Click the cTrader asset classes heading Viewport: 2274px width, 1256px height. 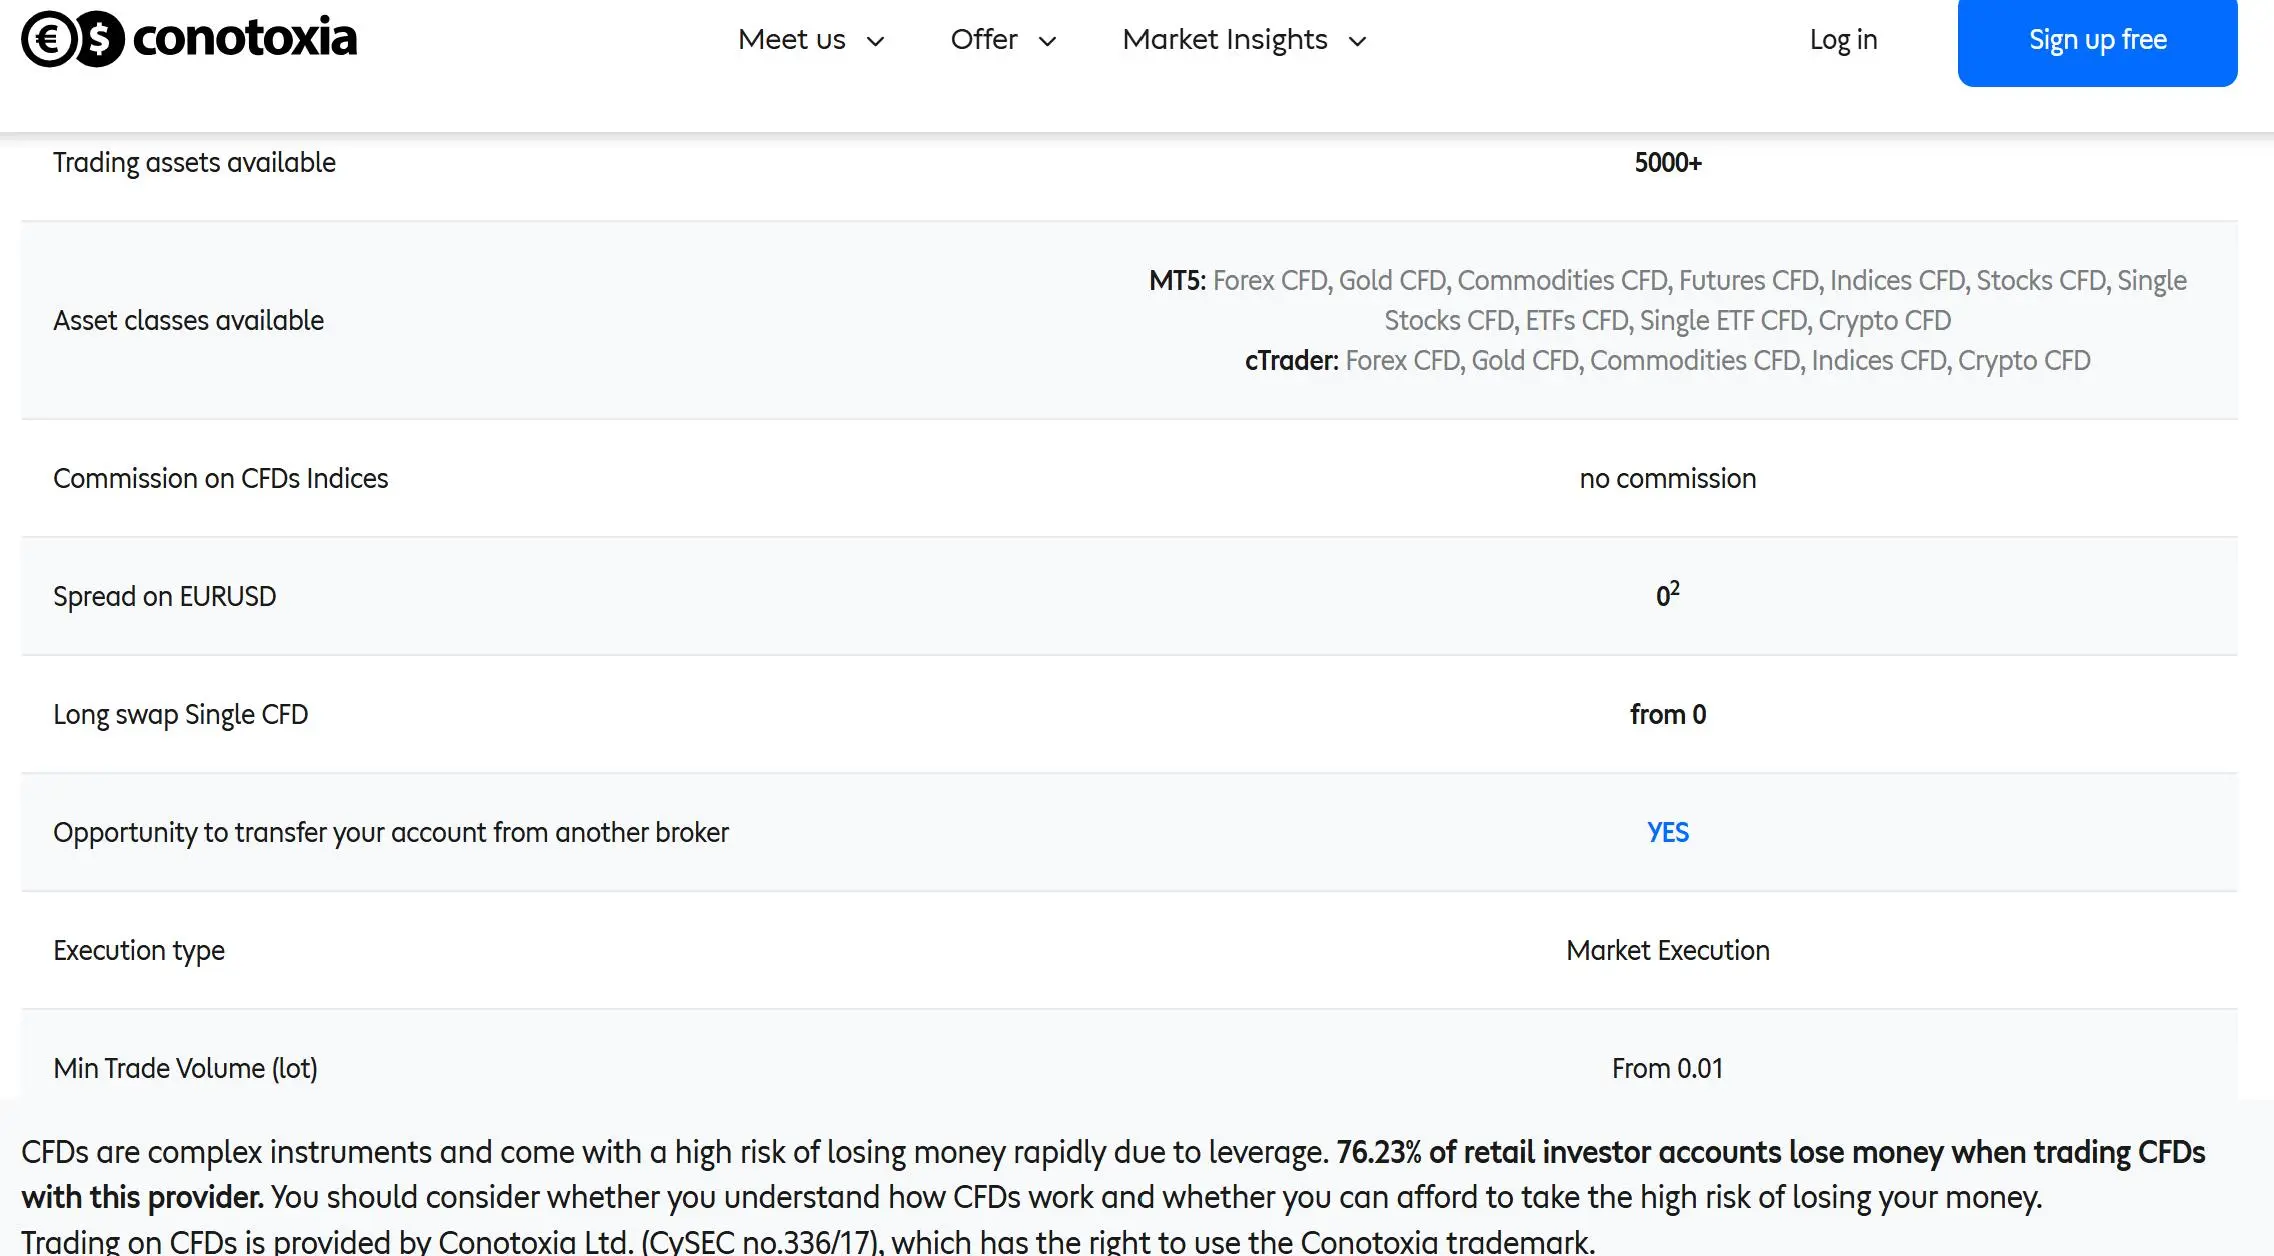coord(1291,360)
